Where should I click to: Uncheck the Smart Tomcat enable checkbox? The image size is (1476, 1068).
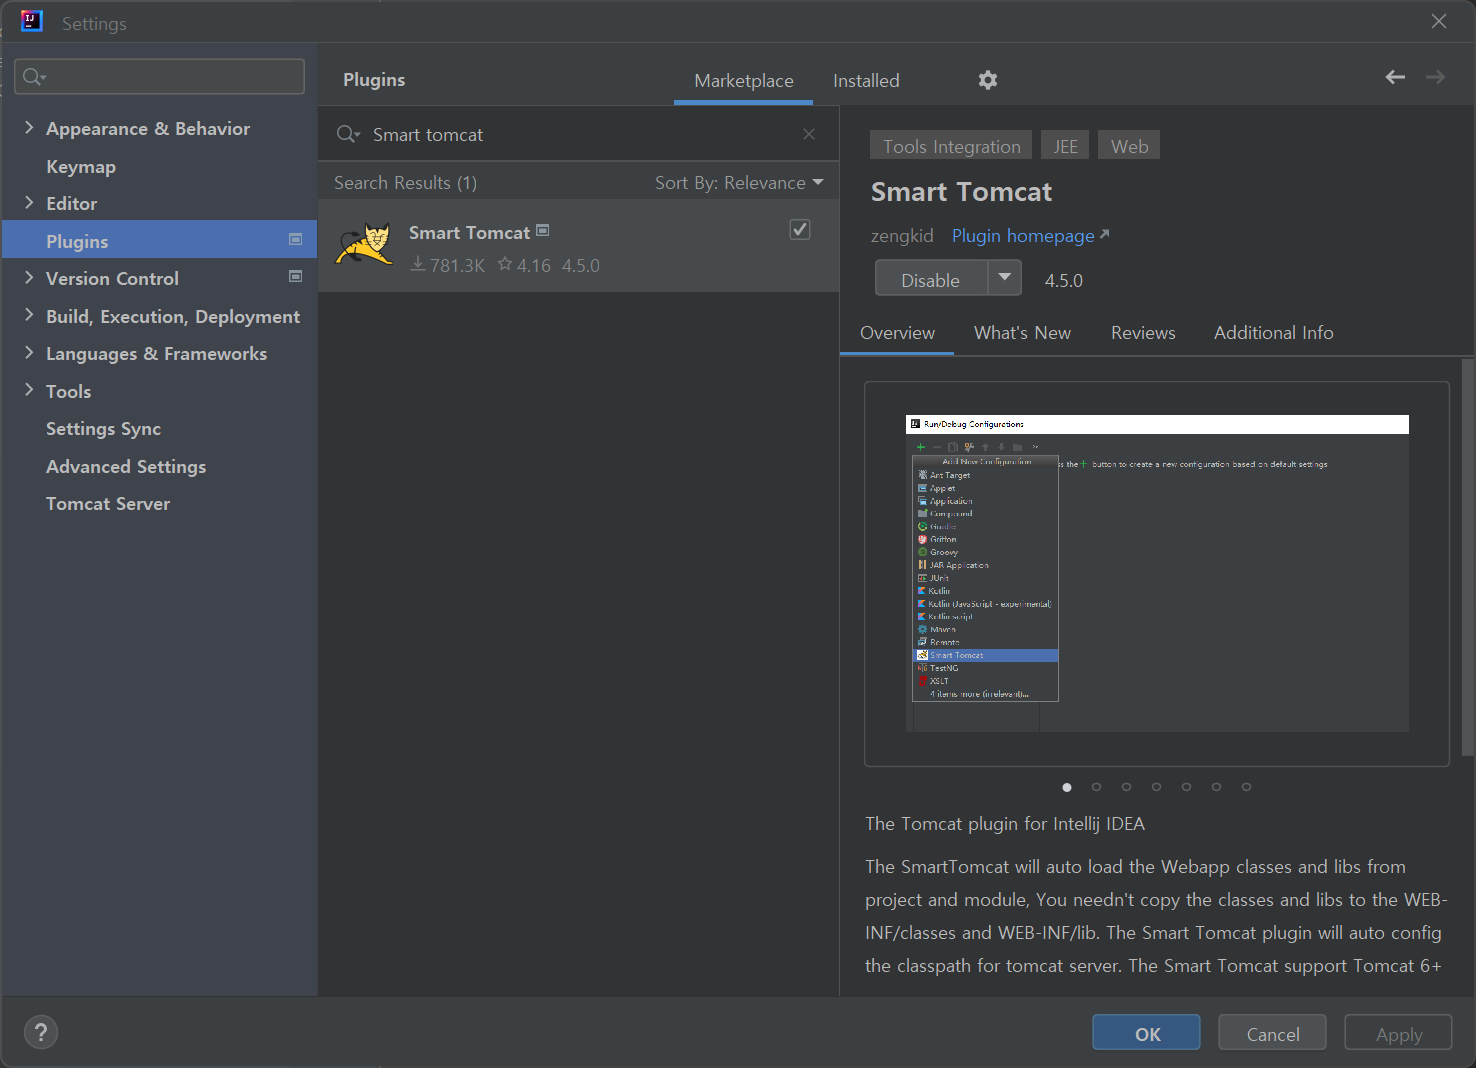coord(799,229)
